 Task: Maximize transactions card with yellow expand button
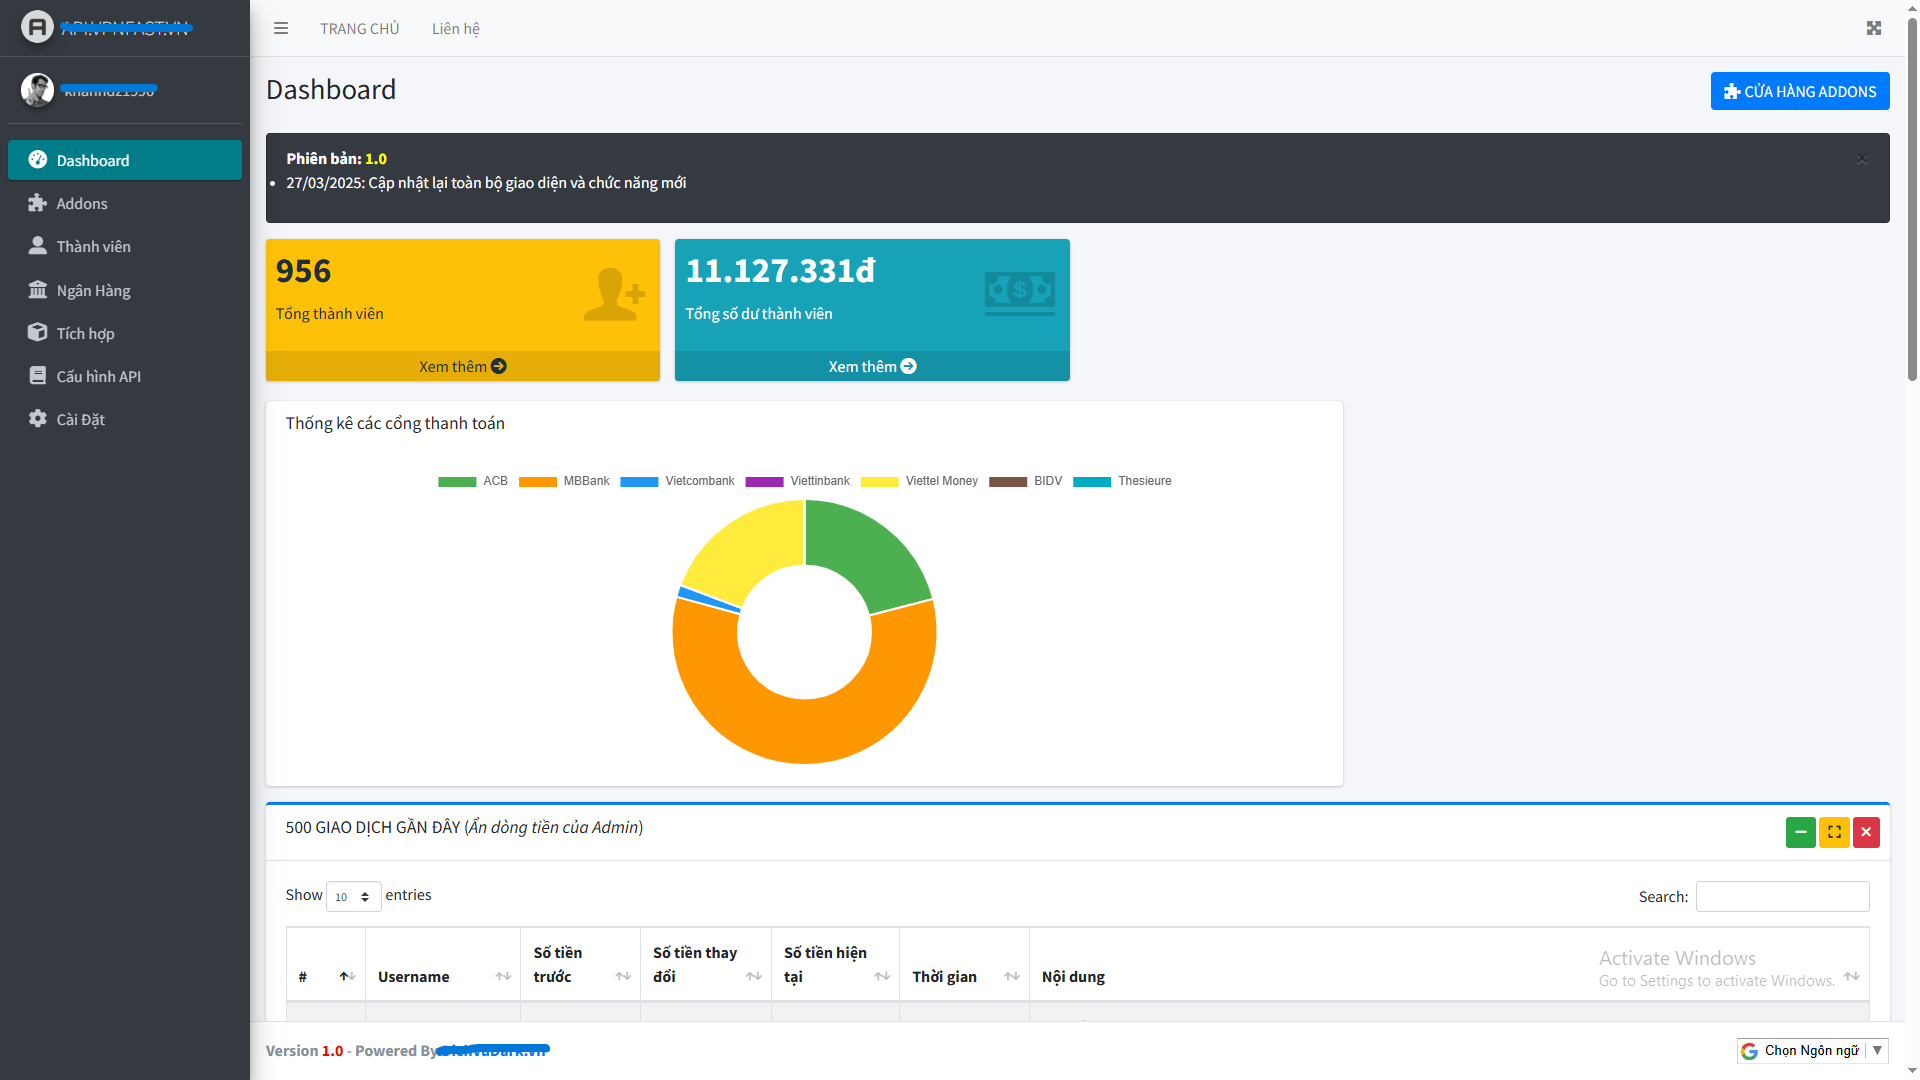(x=1834, y=832)
